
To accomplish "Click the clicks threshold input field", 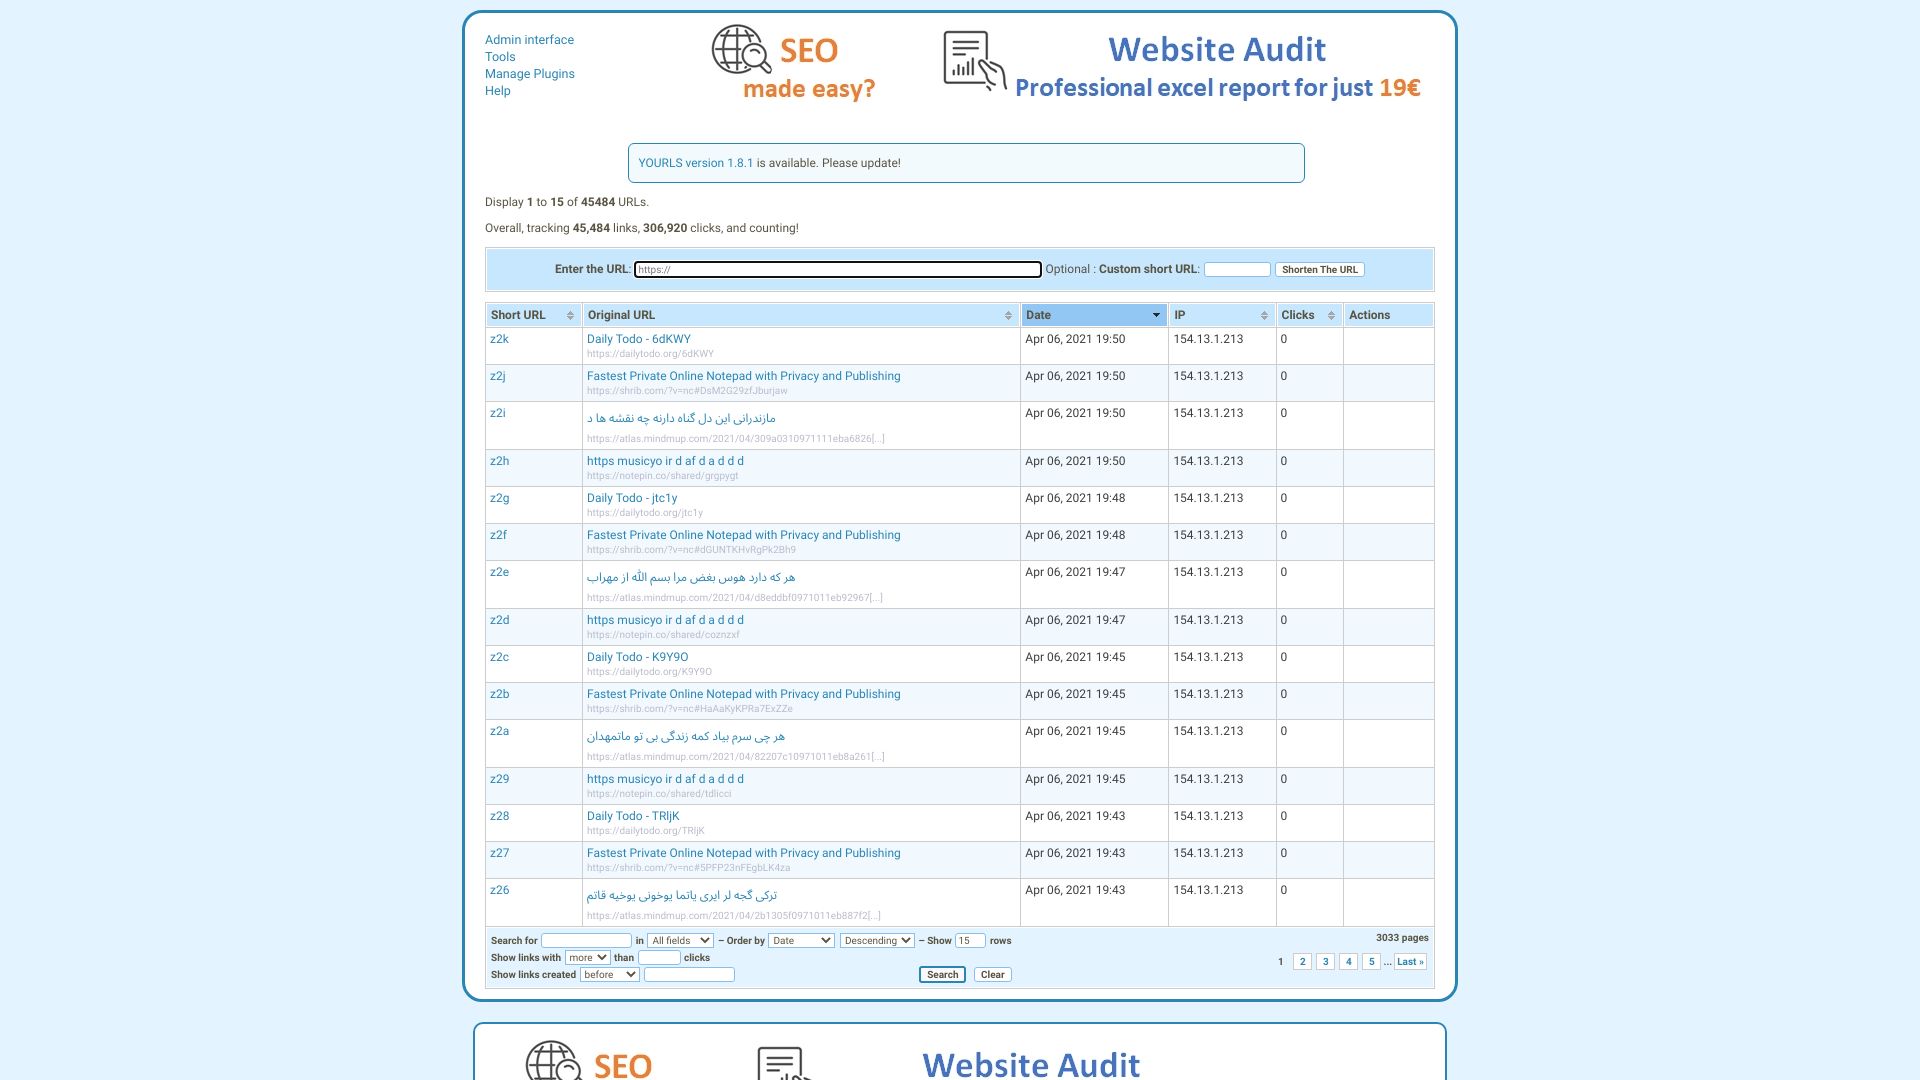I will [x=659, y=958].
